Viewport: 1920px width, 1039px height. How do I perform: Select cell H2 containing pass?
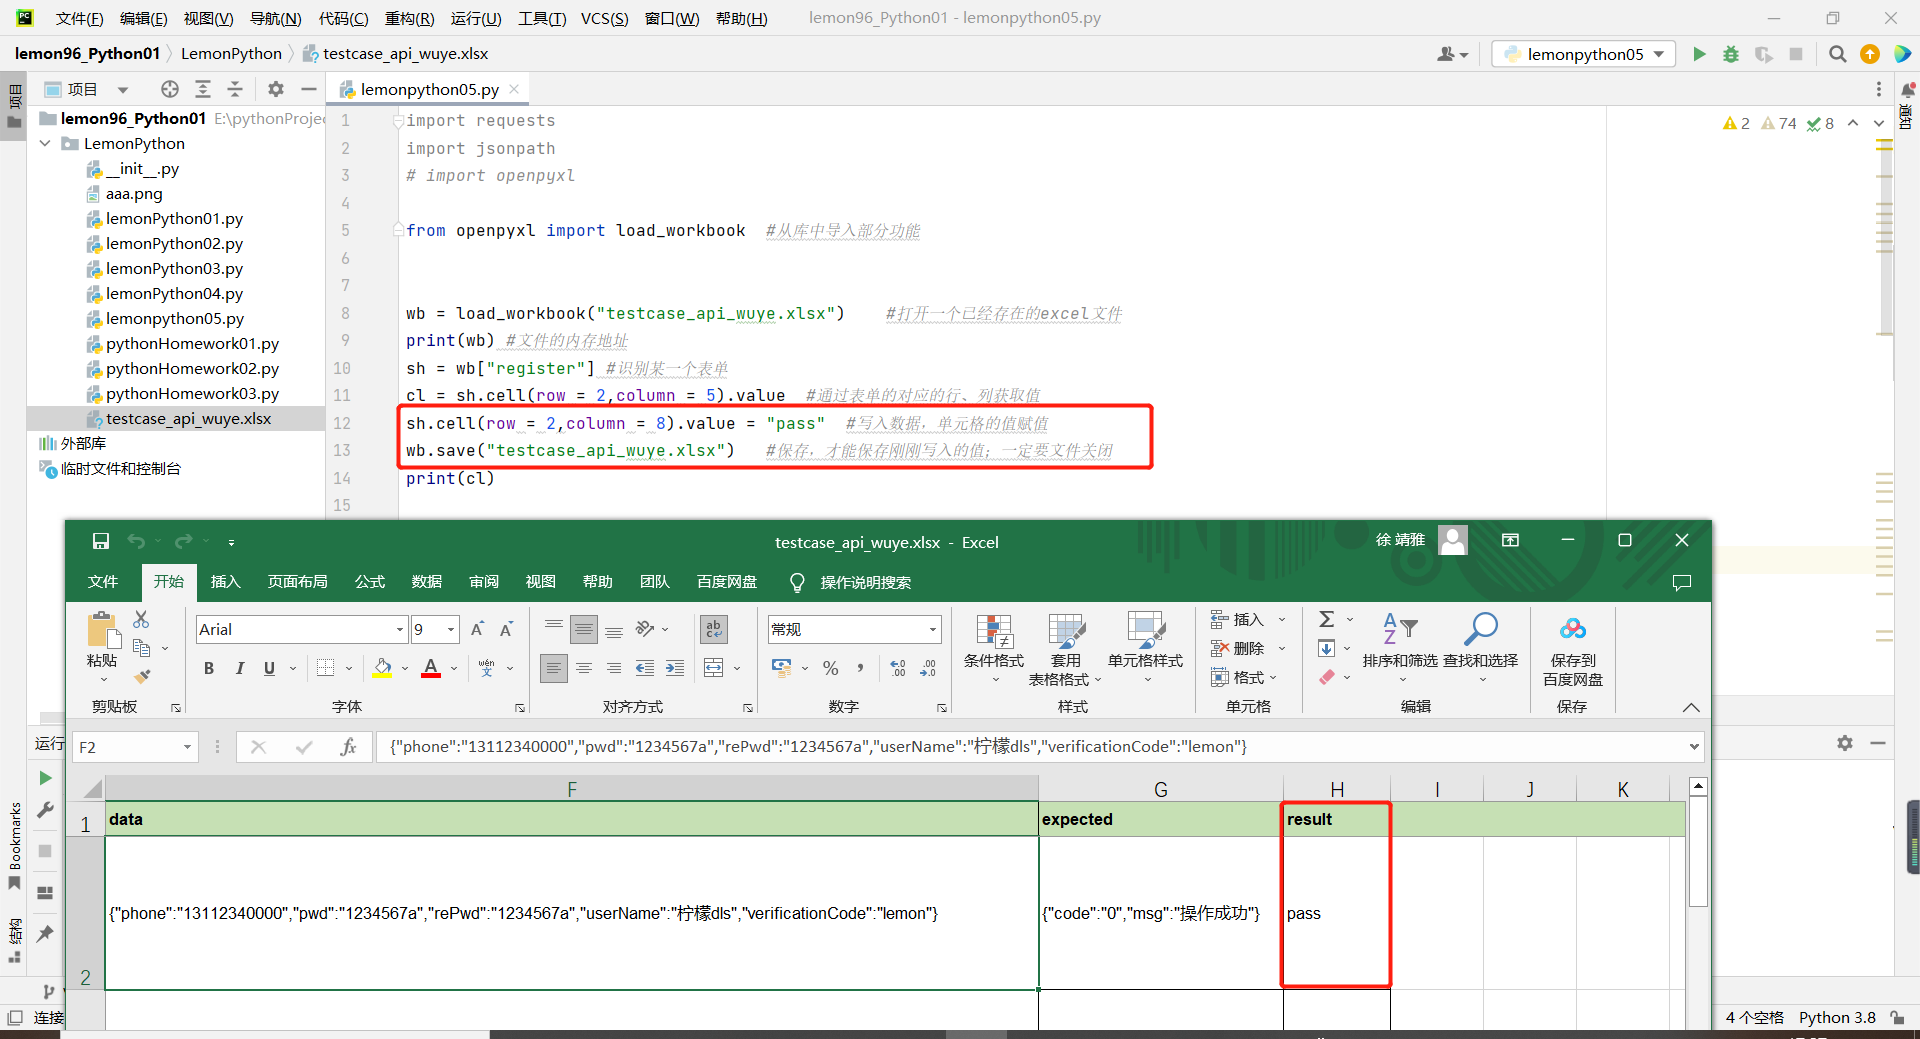coord(1337,913)
